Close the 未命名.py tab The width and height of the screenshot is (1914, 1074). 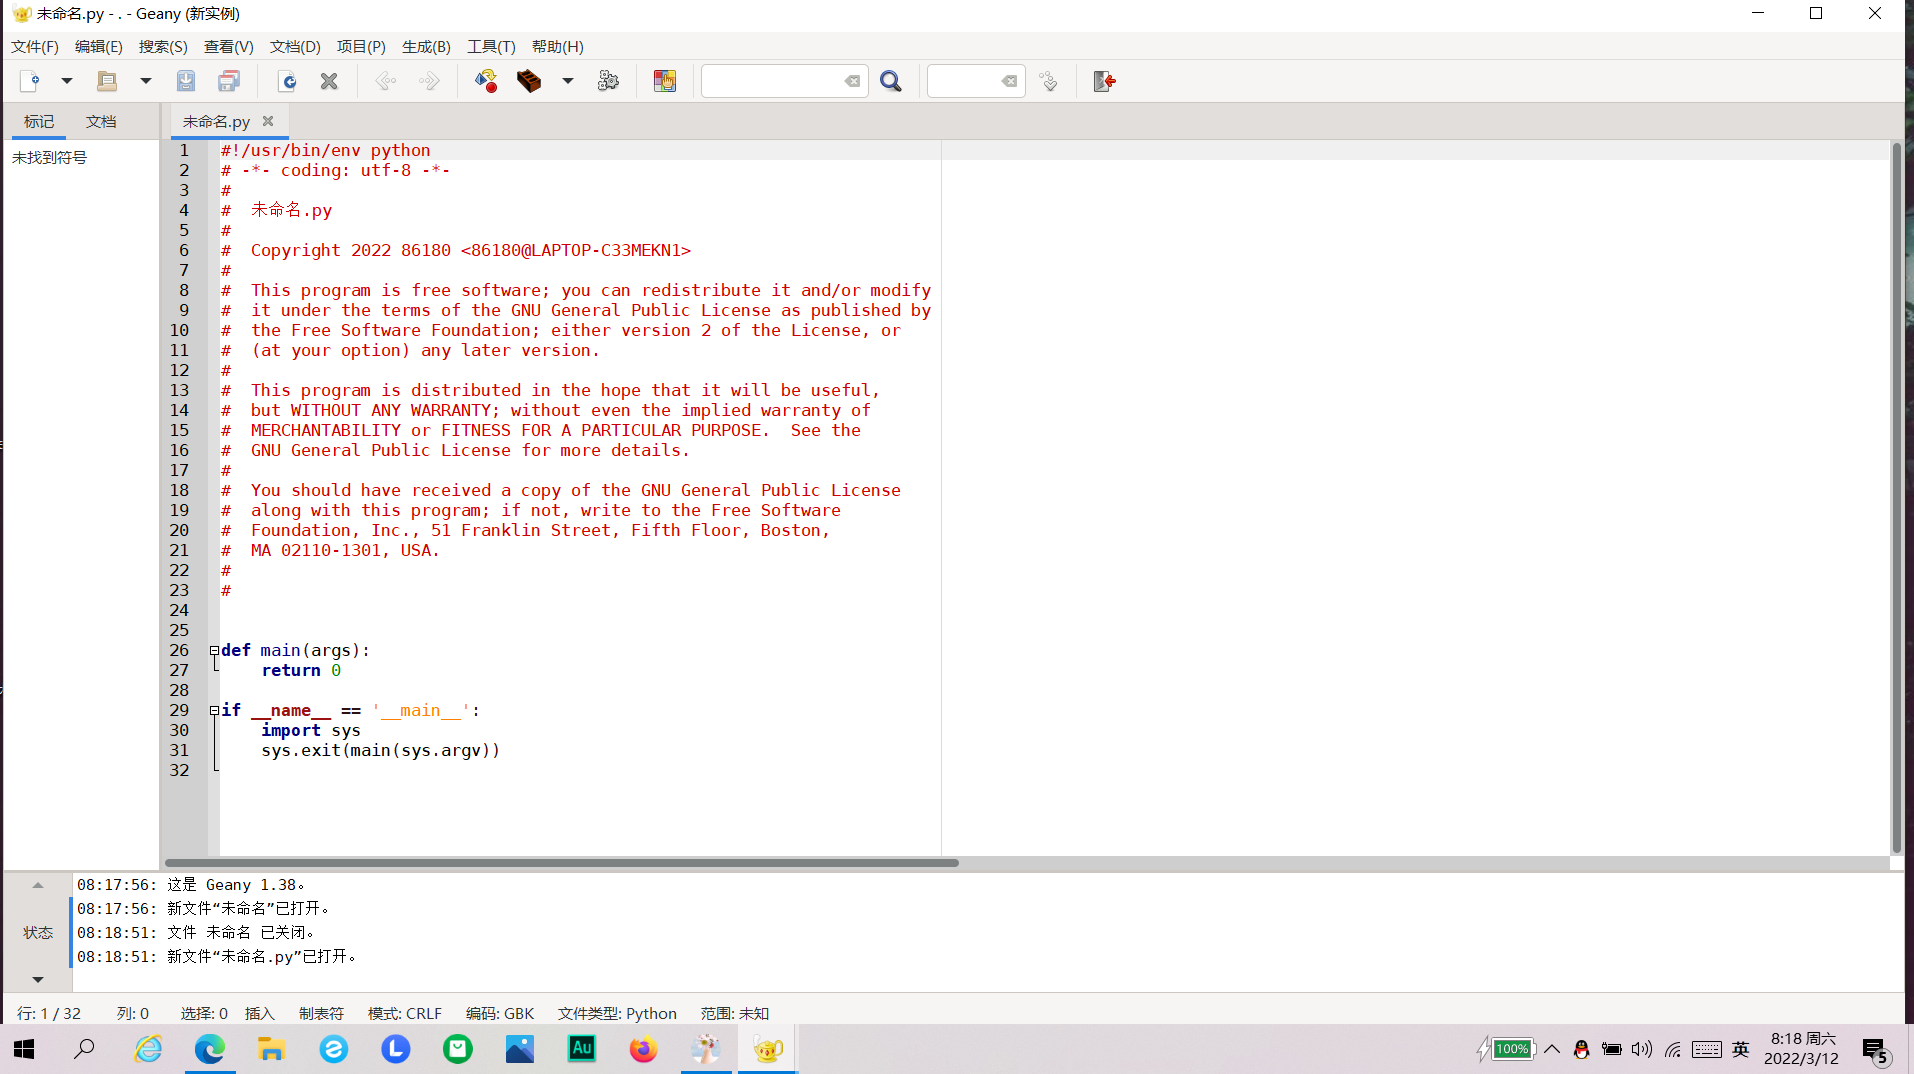tap(268, 121)
